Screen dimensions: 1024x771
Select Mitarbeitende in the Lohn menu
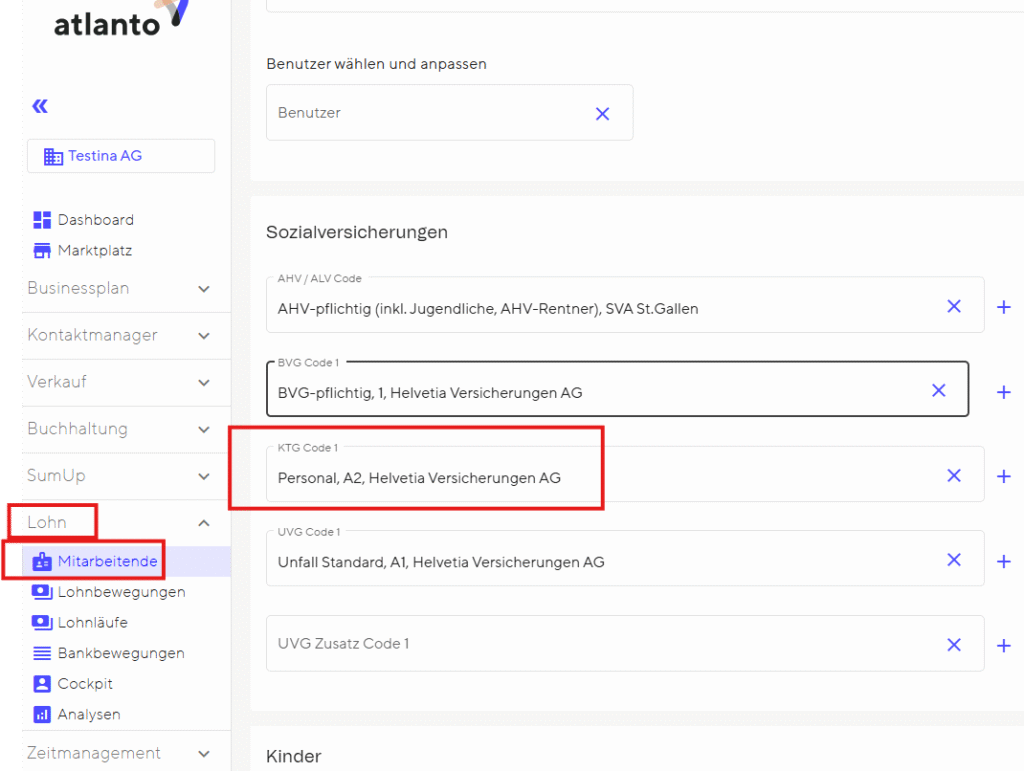pos(107,562)
